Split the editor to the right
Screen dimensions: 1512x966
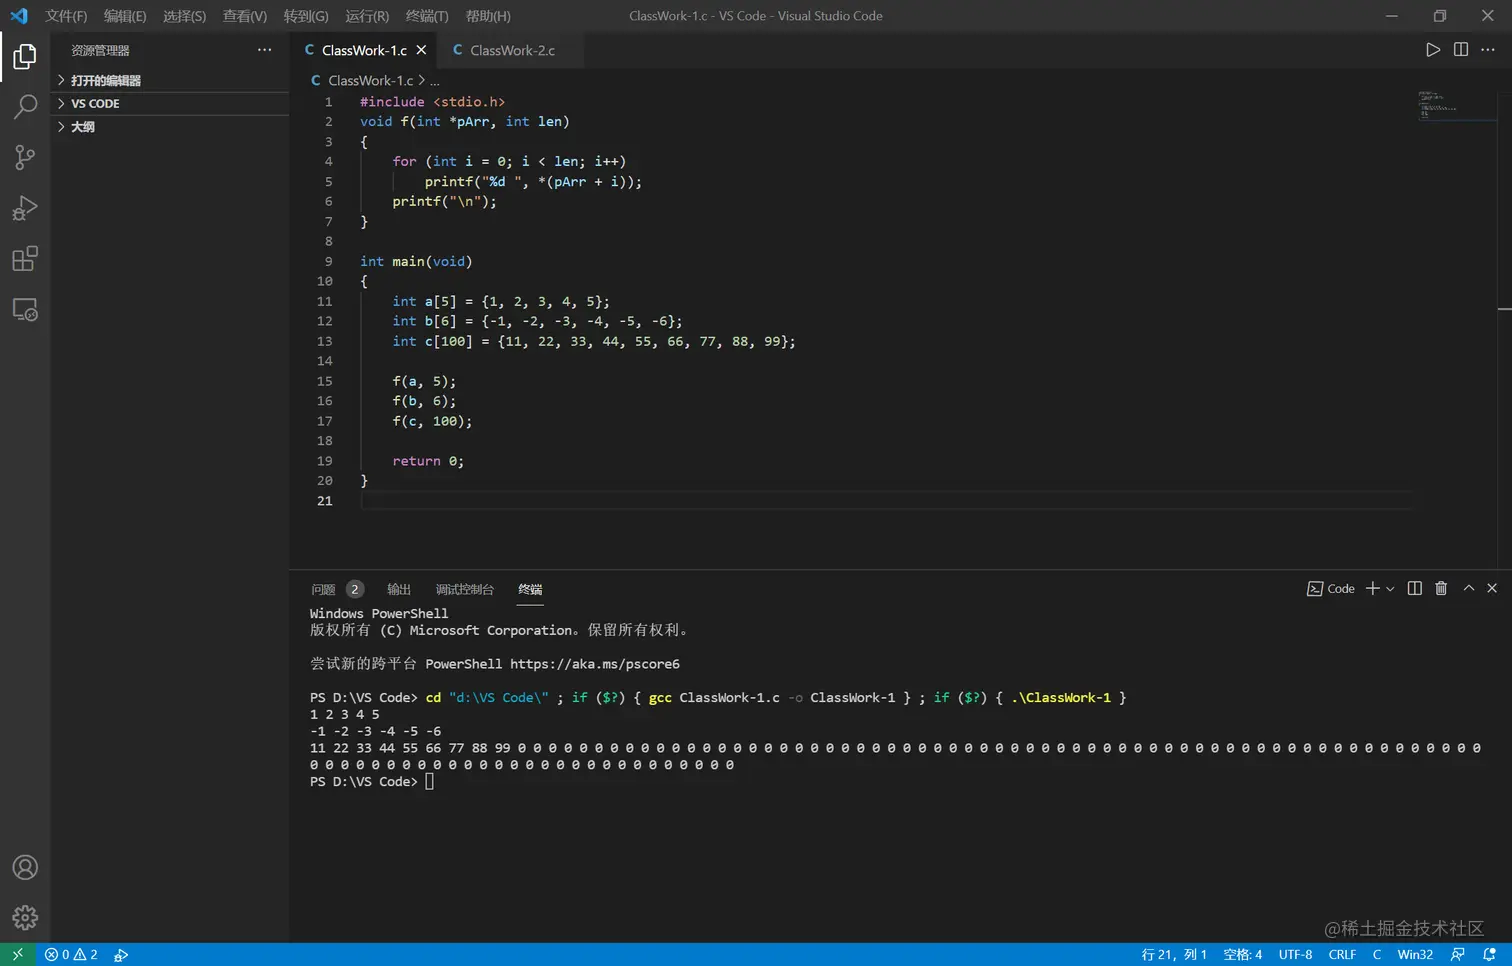tap(1460, 50)
